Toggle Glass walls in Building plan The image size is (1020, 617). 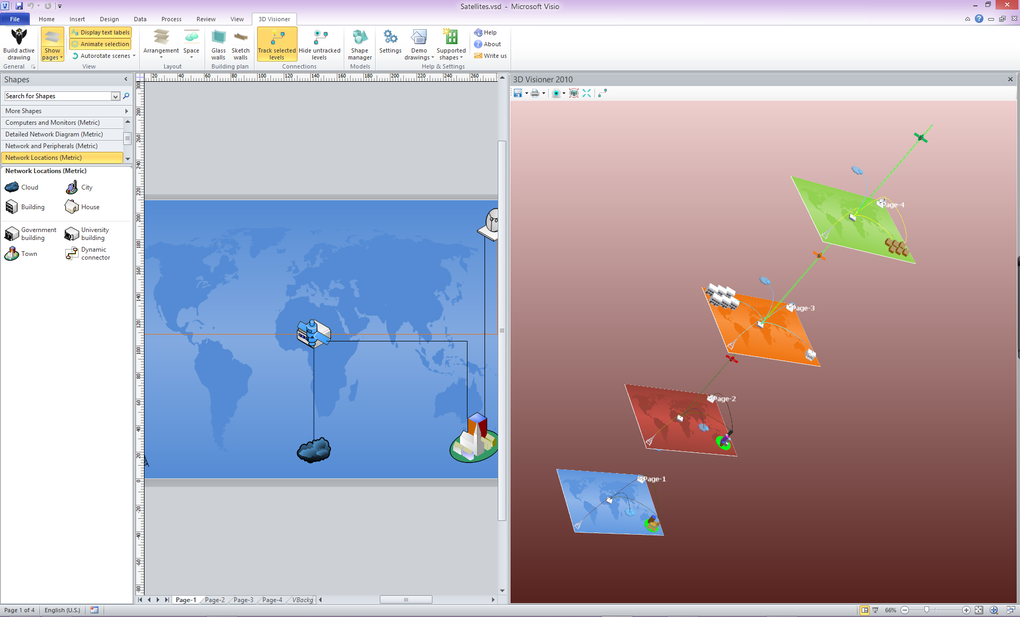tap(219, 44)
